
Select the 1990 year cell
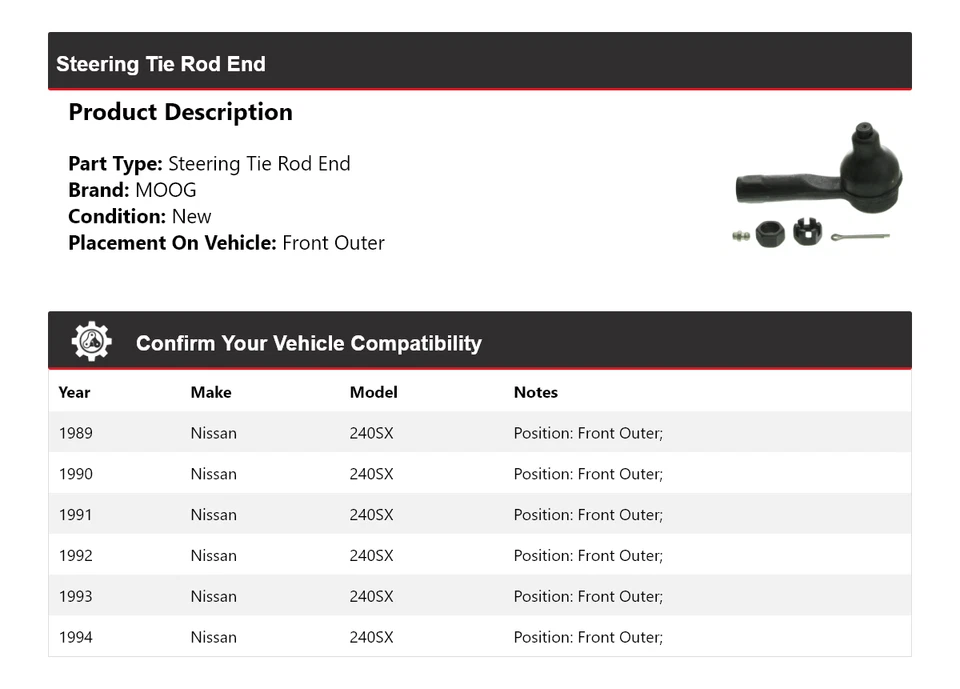76,474
